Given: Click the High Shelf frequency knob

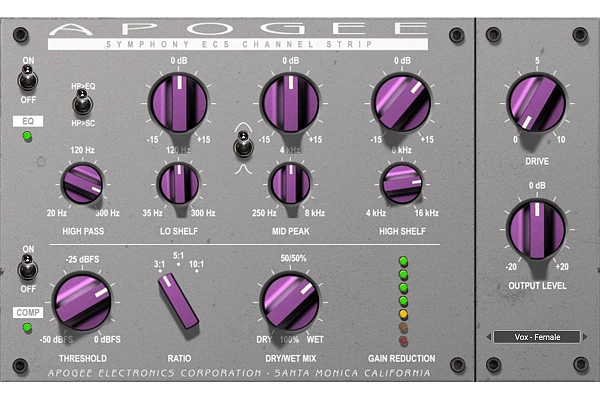Looking at the screenshot, I should click(402, 183).
